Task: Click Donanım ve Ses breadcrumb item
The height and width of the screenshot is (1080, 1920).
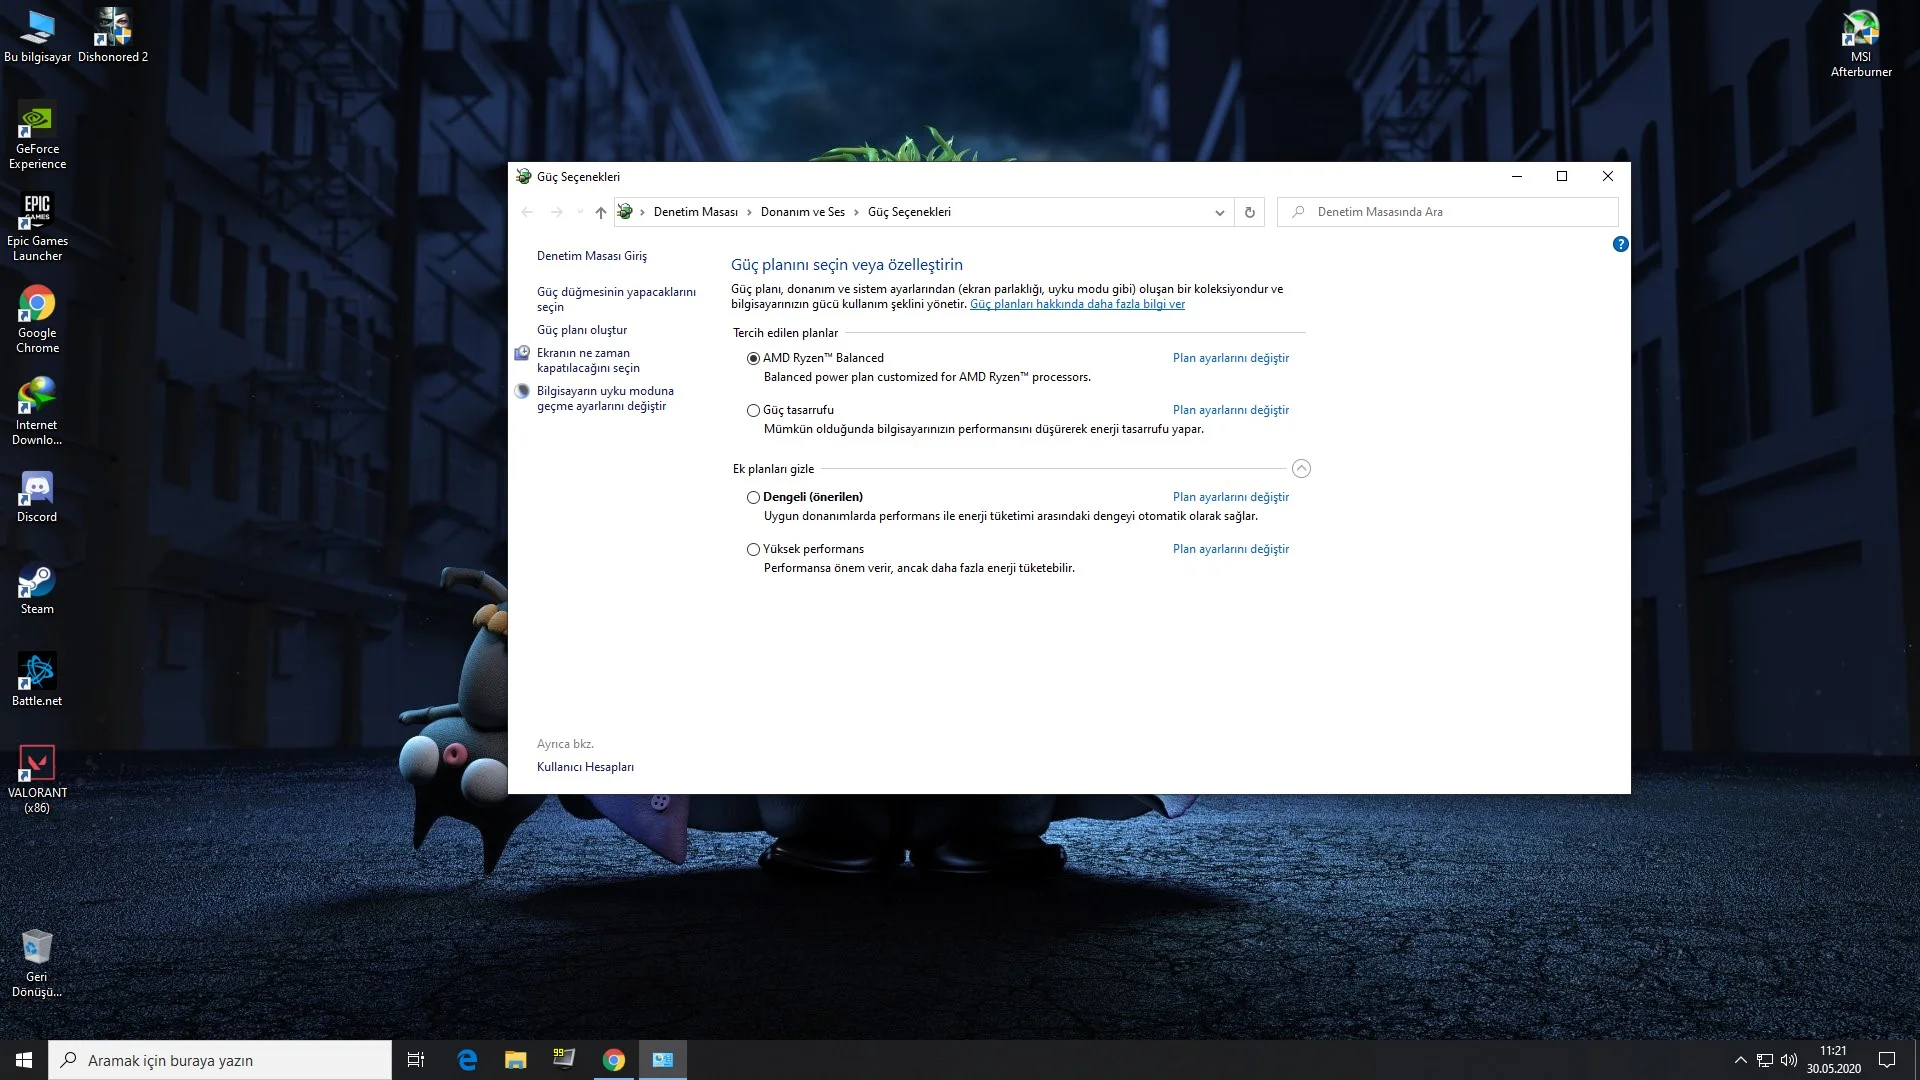Action: [802, 212]
